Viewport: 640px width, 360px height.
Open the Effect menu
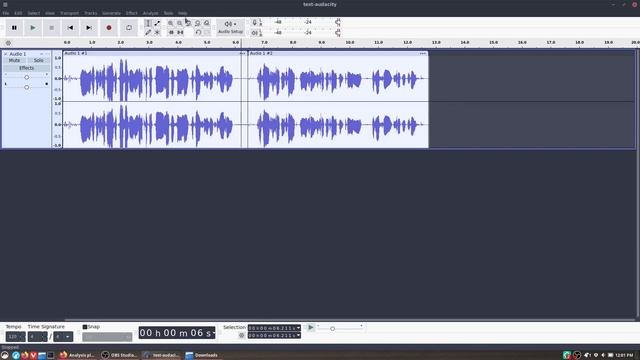pos(131,13)
